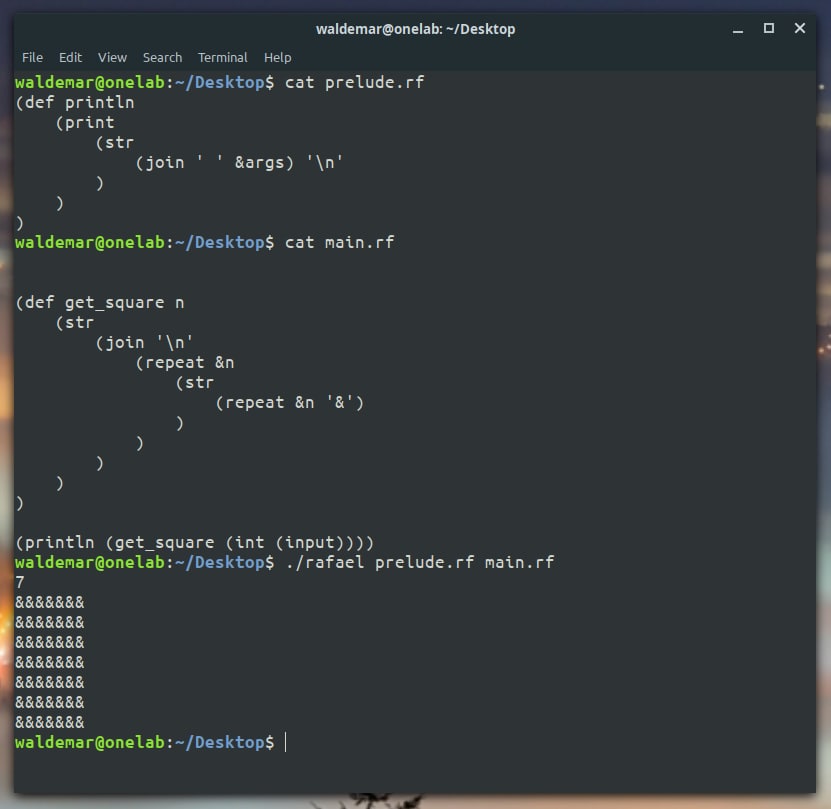Close the terminal window
Screen dimensions: 831x809
pyautogui.click(x=800, y=28)
